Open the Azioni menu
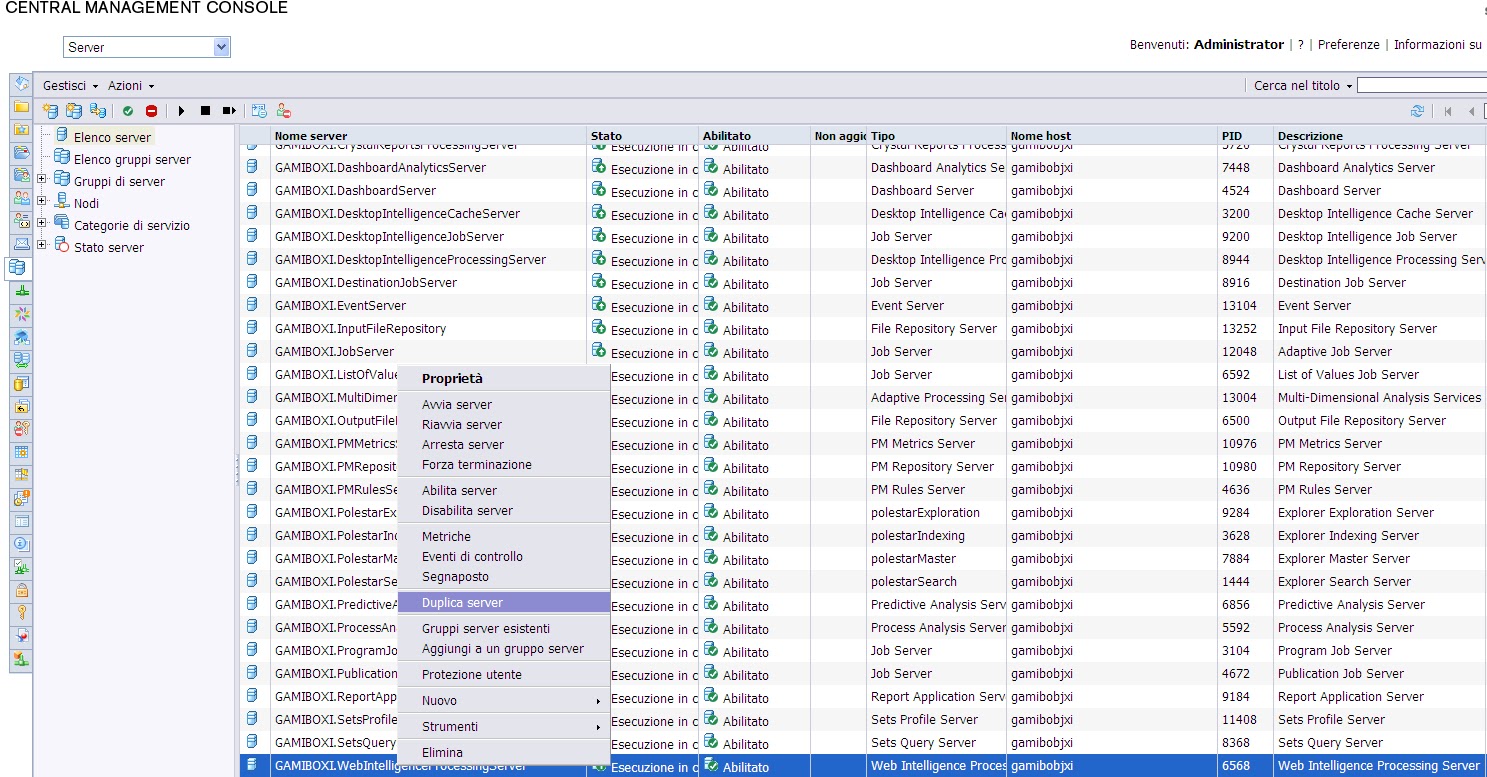This screenshot has height=777, width=1487. [x=131, y=86]
